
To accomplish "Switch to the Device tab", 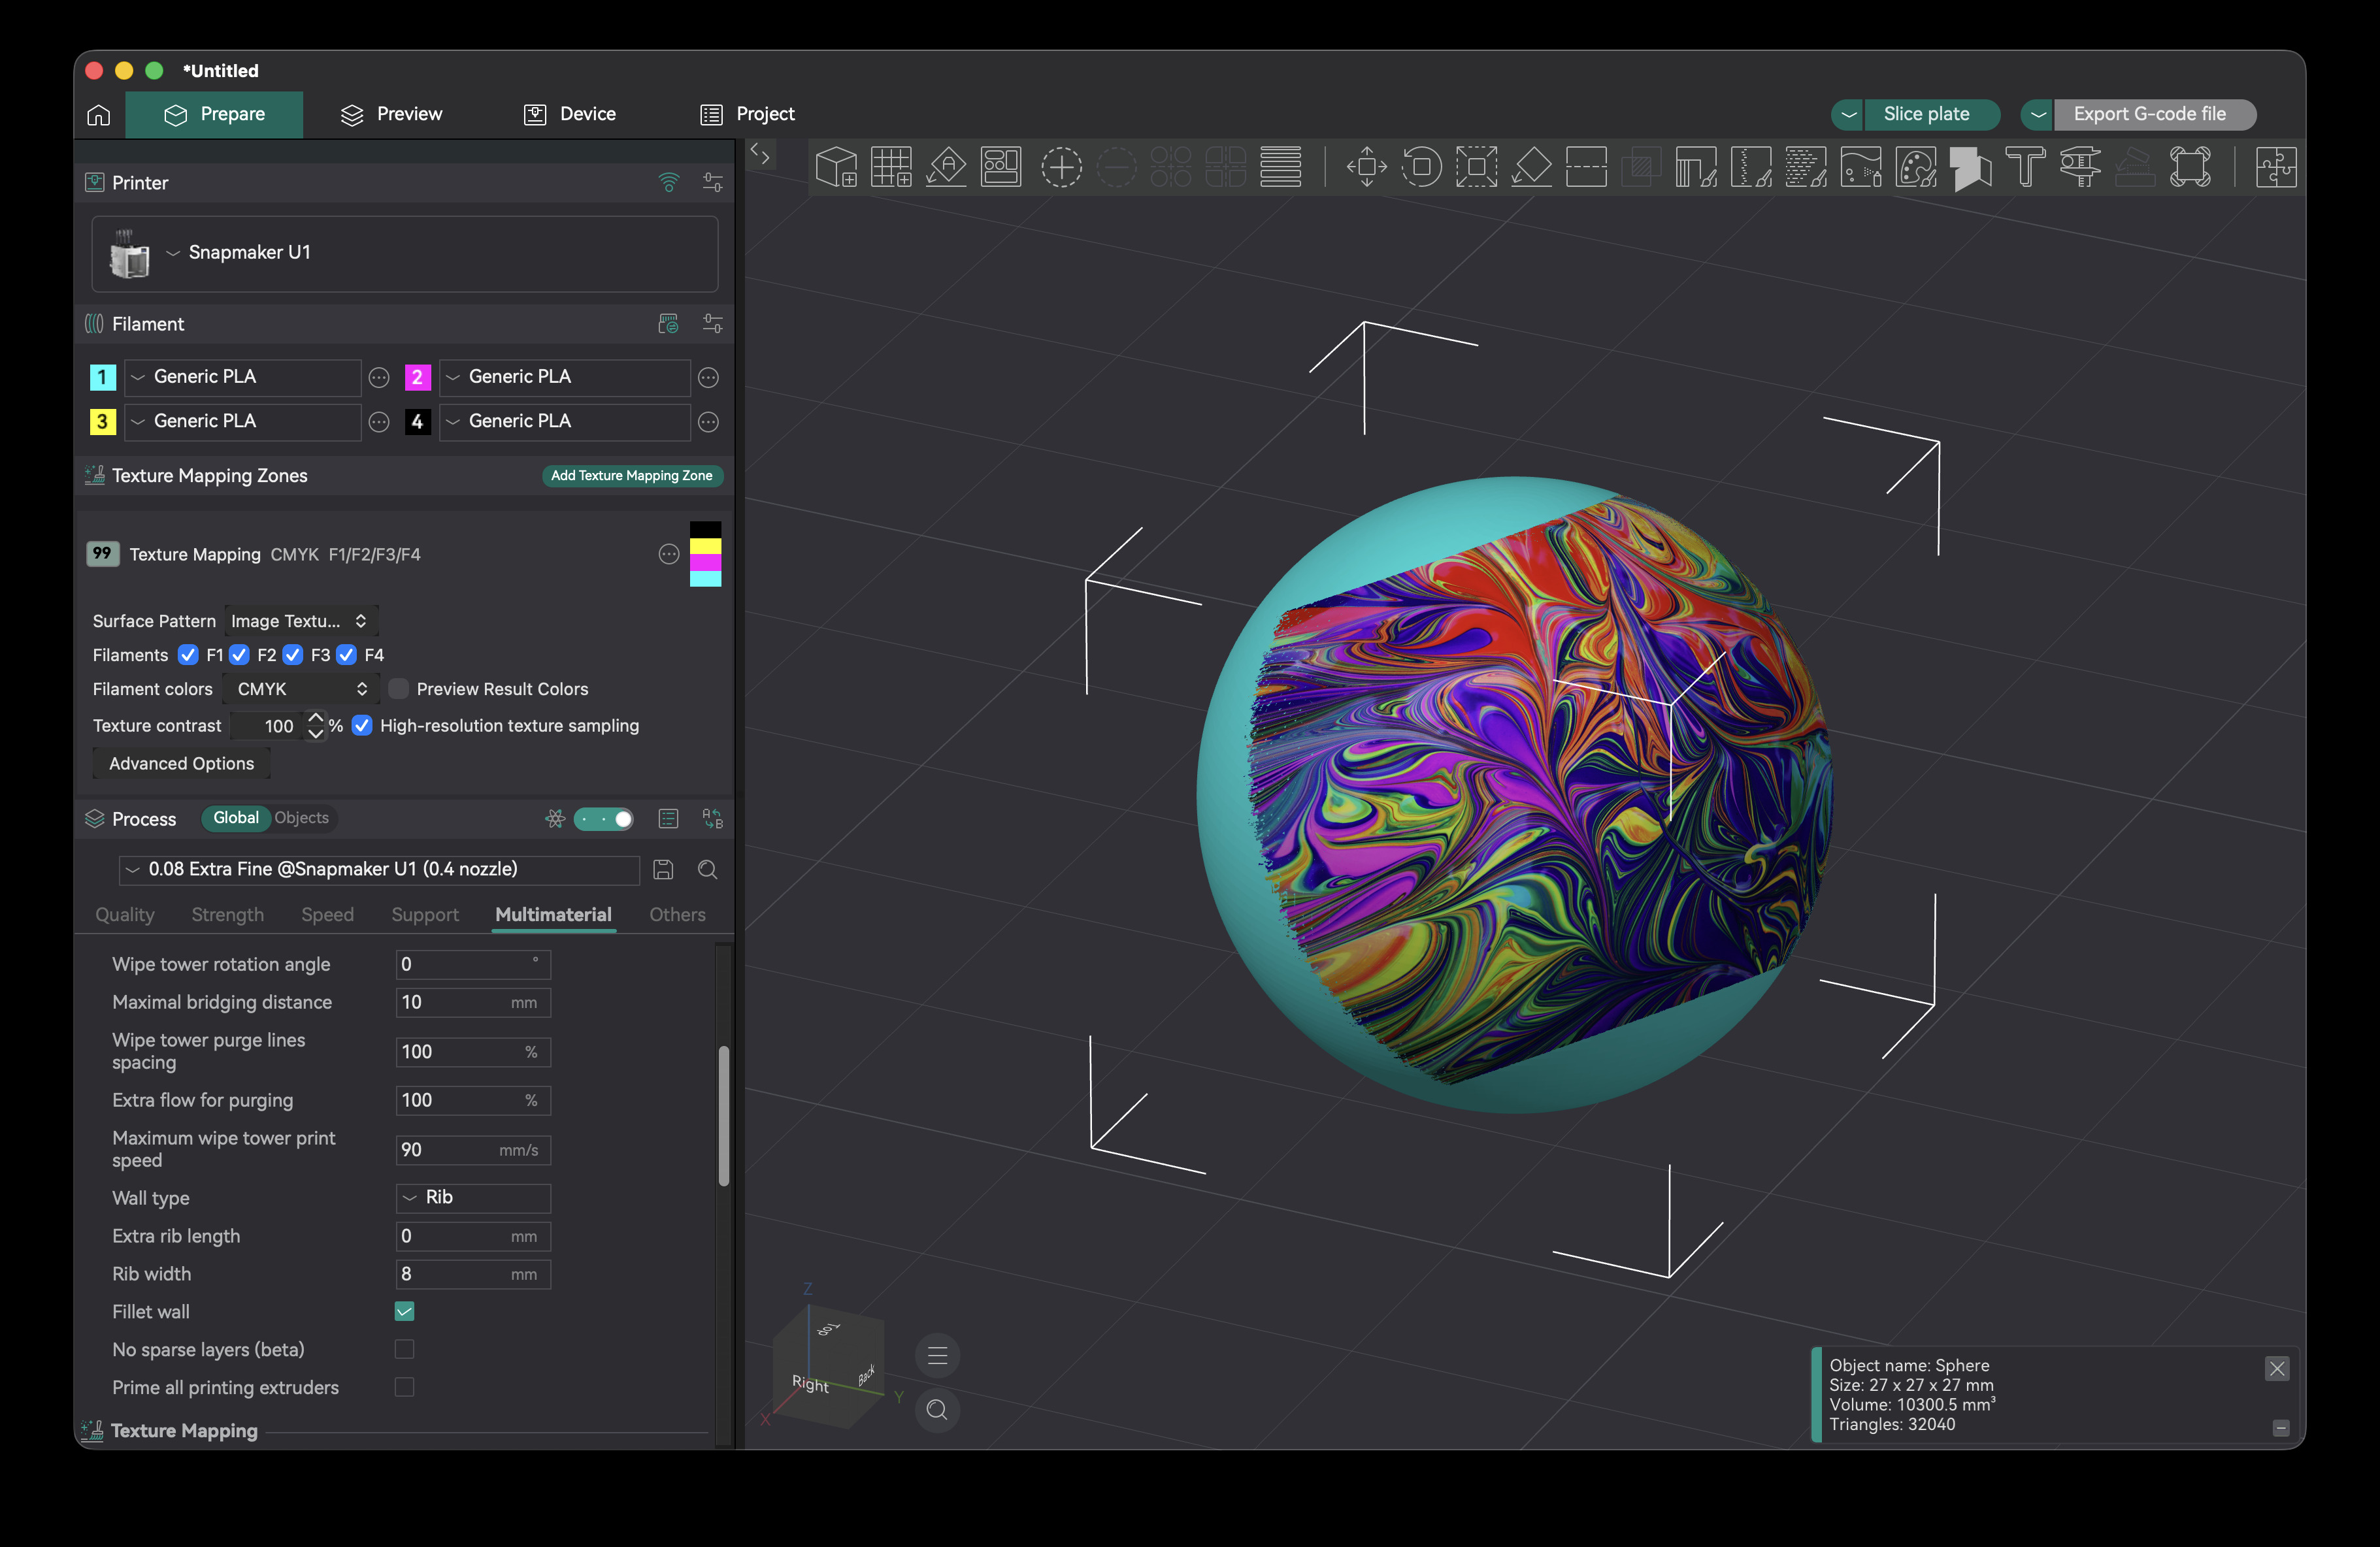I will click(570, 114).
